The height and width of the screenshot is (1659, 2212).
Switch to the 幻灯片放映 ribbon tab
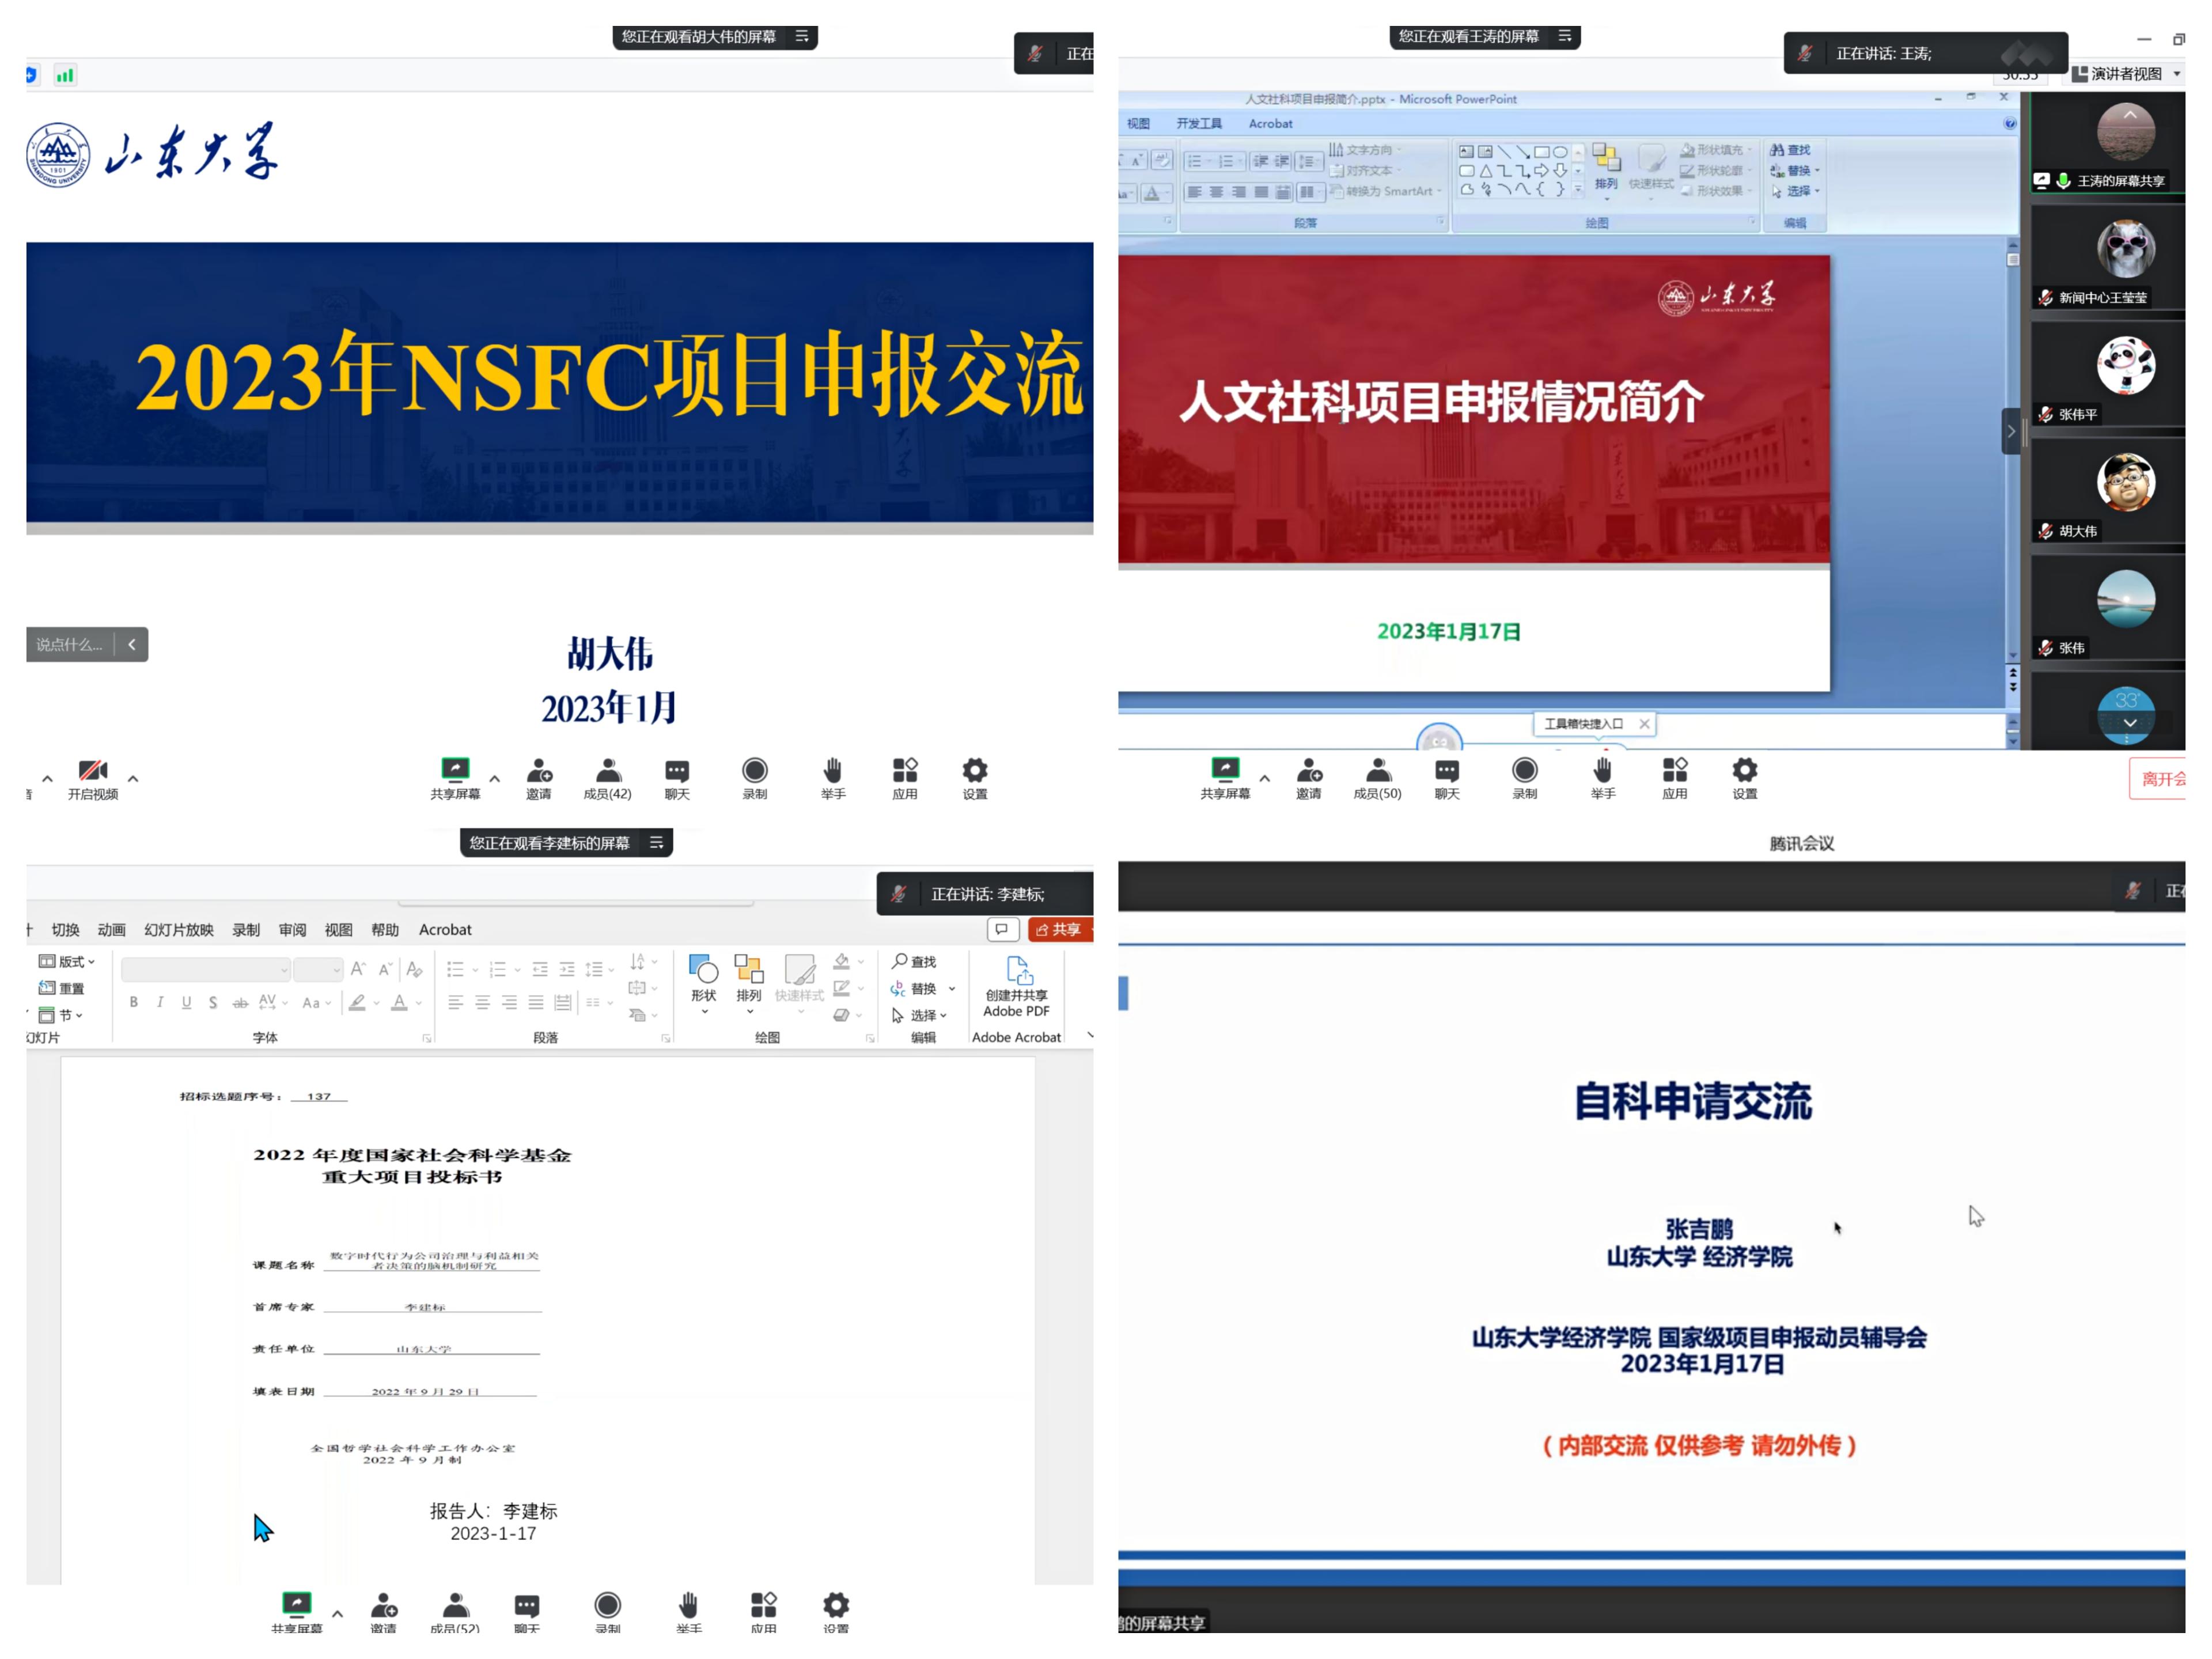[x=178, y=930]
